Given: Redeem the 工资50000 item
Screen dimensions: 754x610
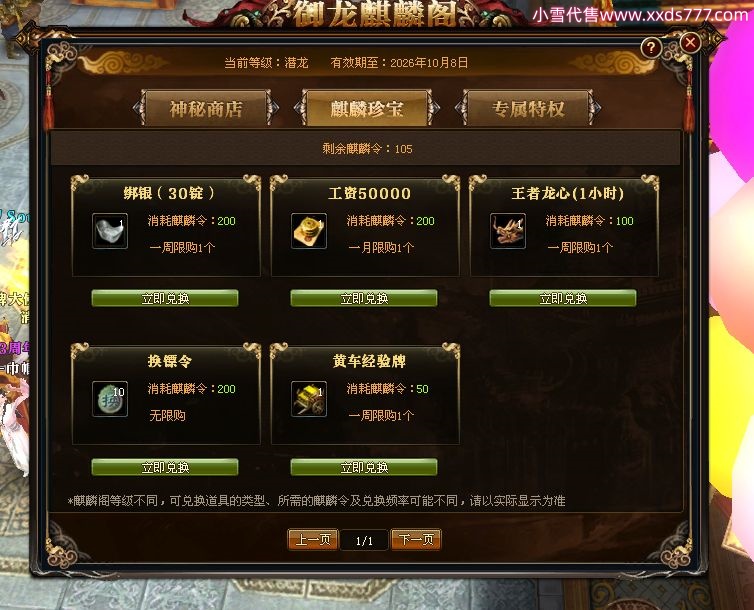Looking at the screenshot, I should pyautogui.click(x=364, y=298).
